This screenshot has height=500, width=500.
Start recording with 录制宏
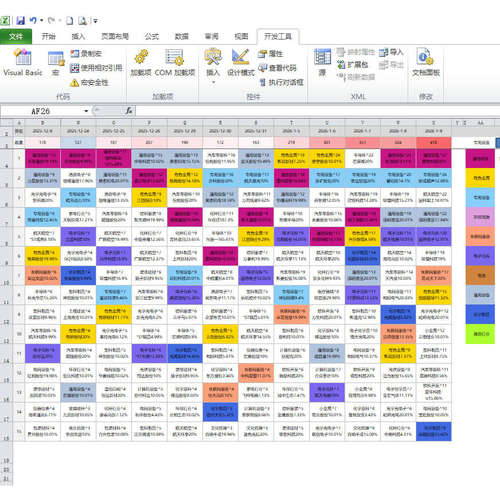[x=86, y=53]
